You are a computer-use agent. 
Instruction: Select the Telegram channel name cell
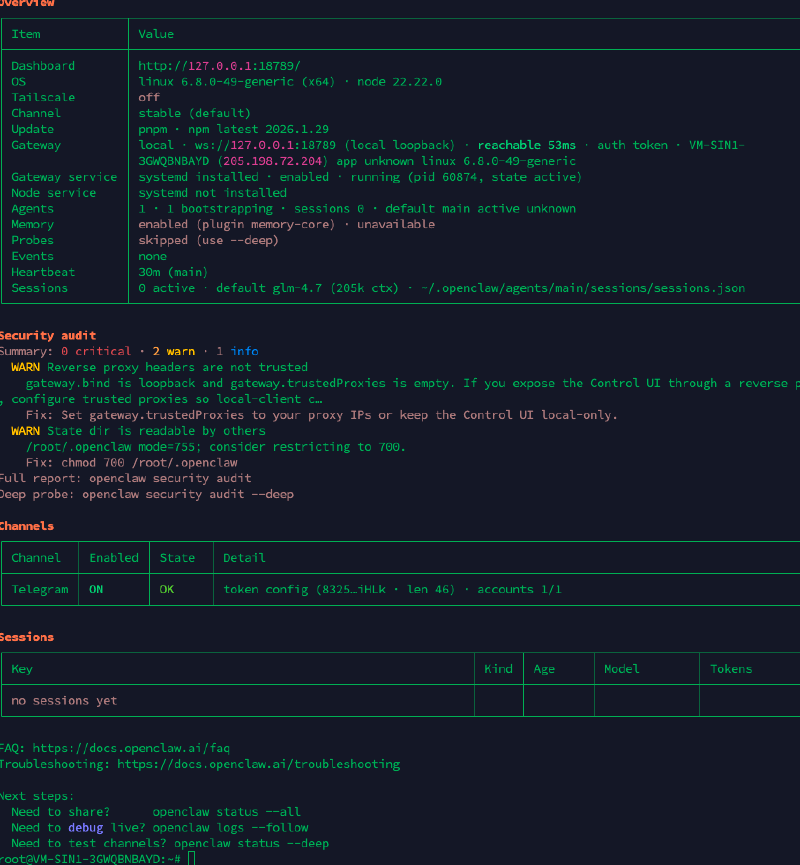click(x=40, y=590)
